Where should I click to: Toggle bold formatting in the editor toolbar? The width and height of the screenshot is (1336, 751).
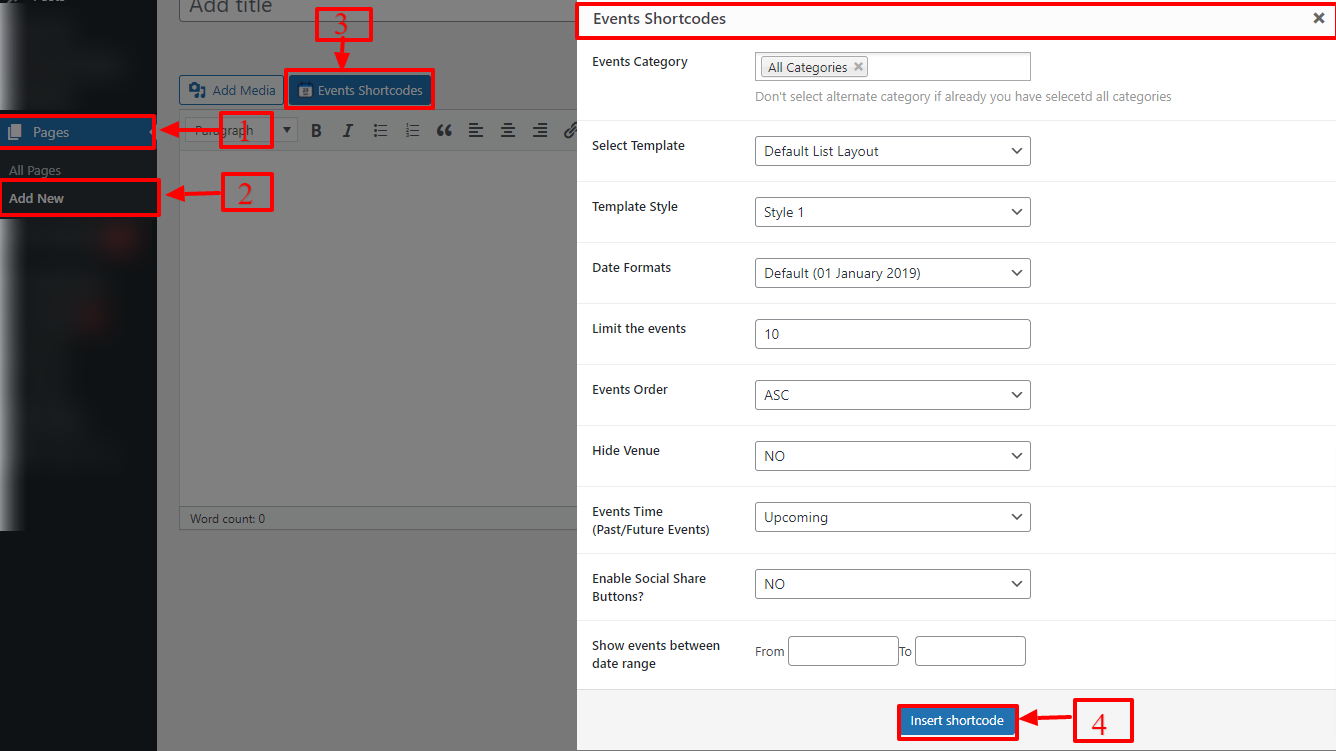pyautogui.click(x=316, y=131)
